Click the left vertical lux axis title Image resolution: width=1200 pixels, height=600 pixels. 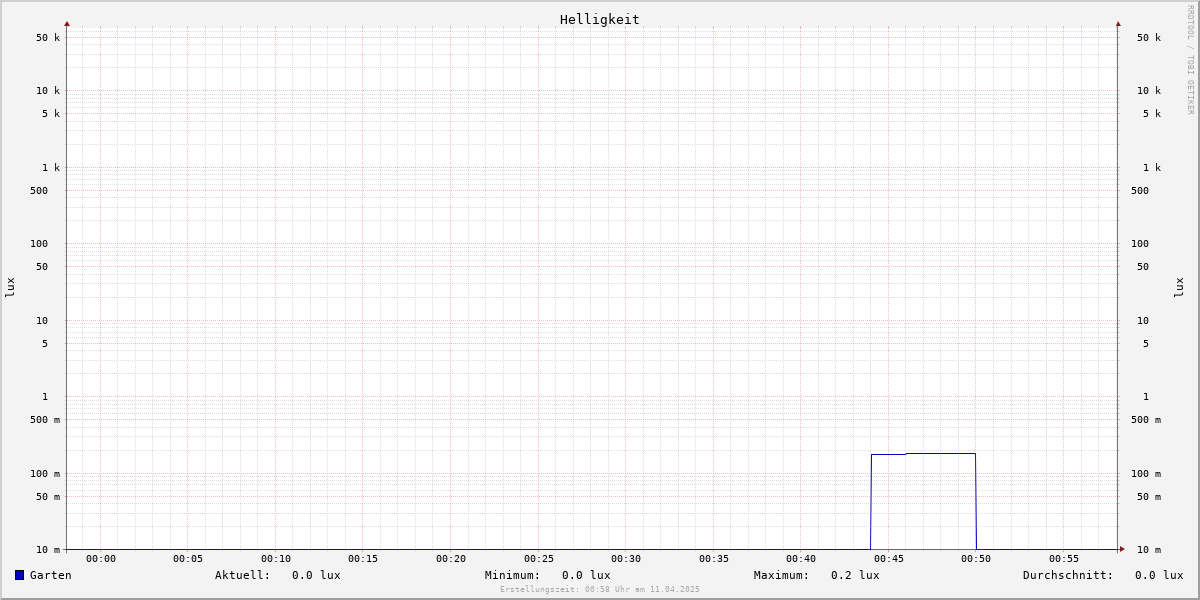pyautogui.click(x=10, y=287)
